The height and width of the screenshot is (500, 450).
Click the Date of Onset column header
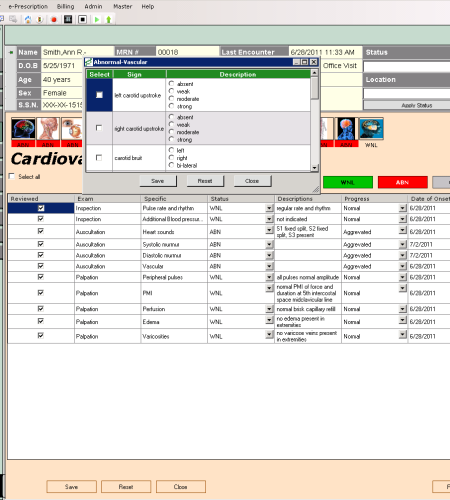tap(429, 199)
